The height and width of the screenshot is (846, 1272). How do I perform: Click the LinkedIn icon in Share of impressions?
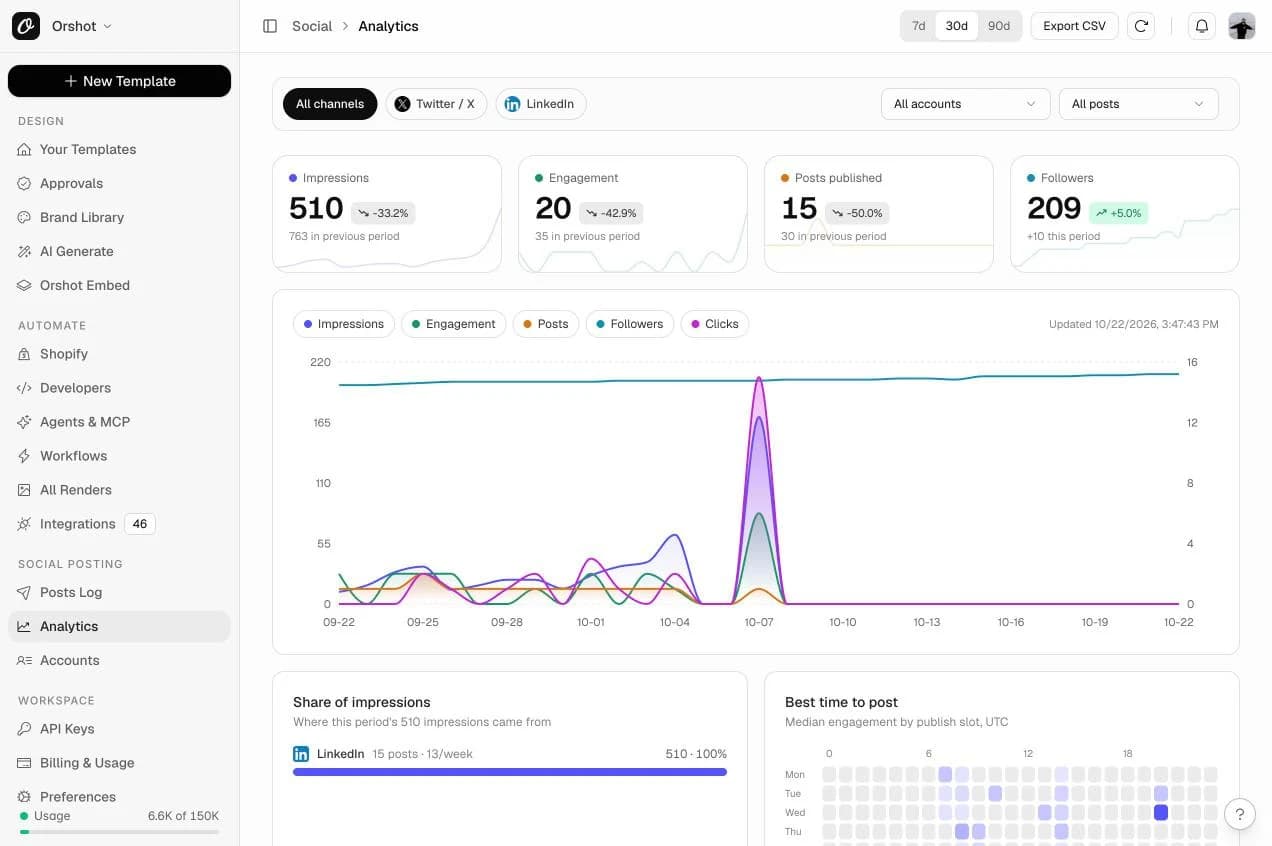pos(301,754)
